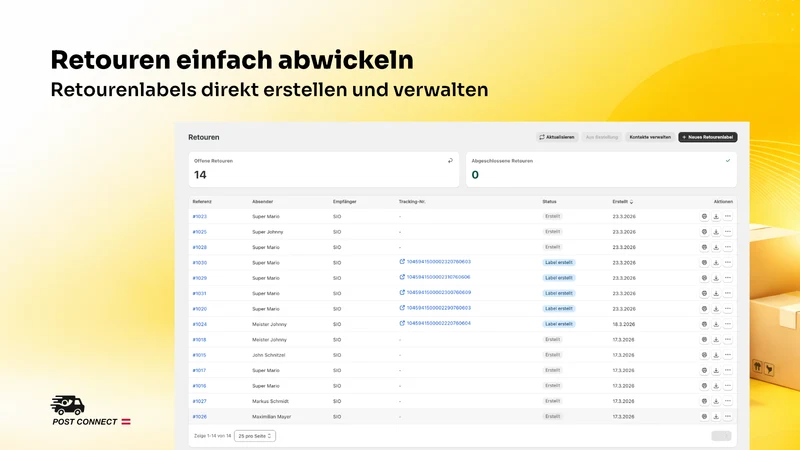Click the round action icon in row #1023
Viewport: 800px width, 450px height.
click(704, 216)
